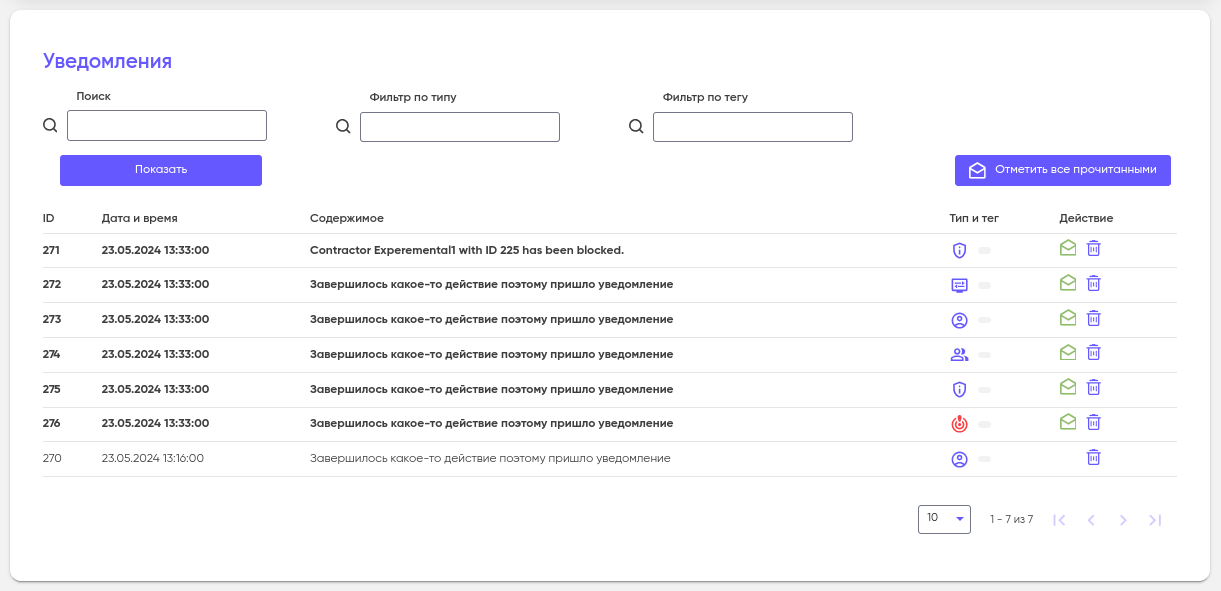The height and width of the screenshot is (591, 1221).
Task: Delete notification 270 using trash icon
Action: coord(1094,457)
